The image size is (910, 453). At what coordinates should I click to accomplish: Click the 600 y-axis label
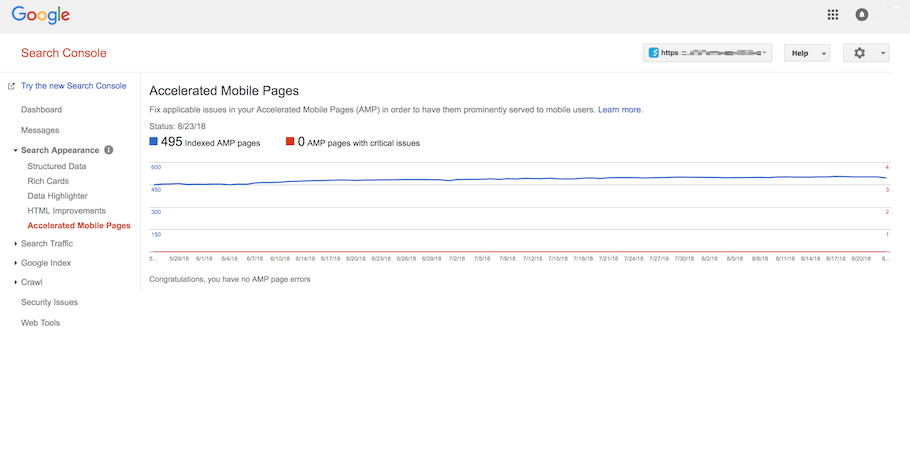(x=156, y=168)
